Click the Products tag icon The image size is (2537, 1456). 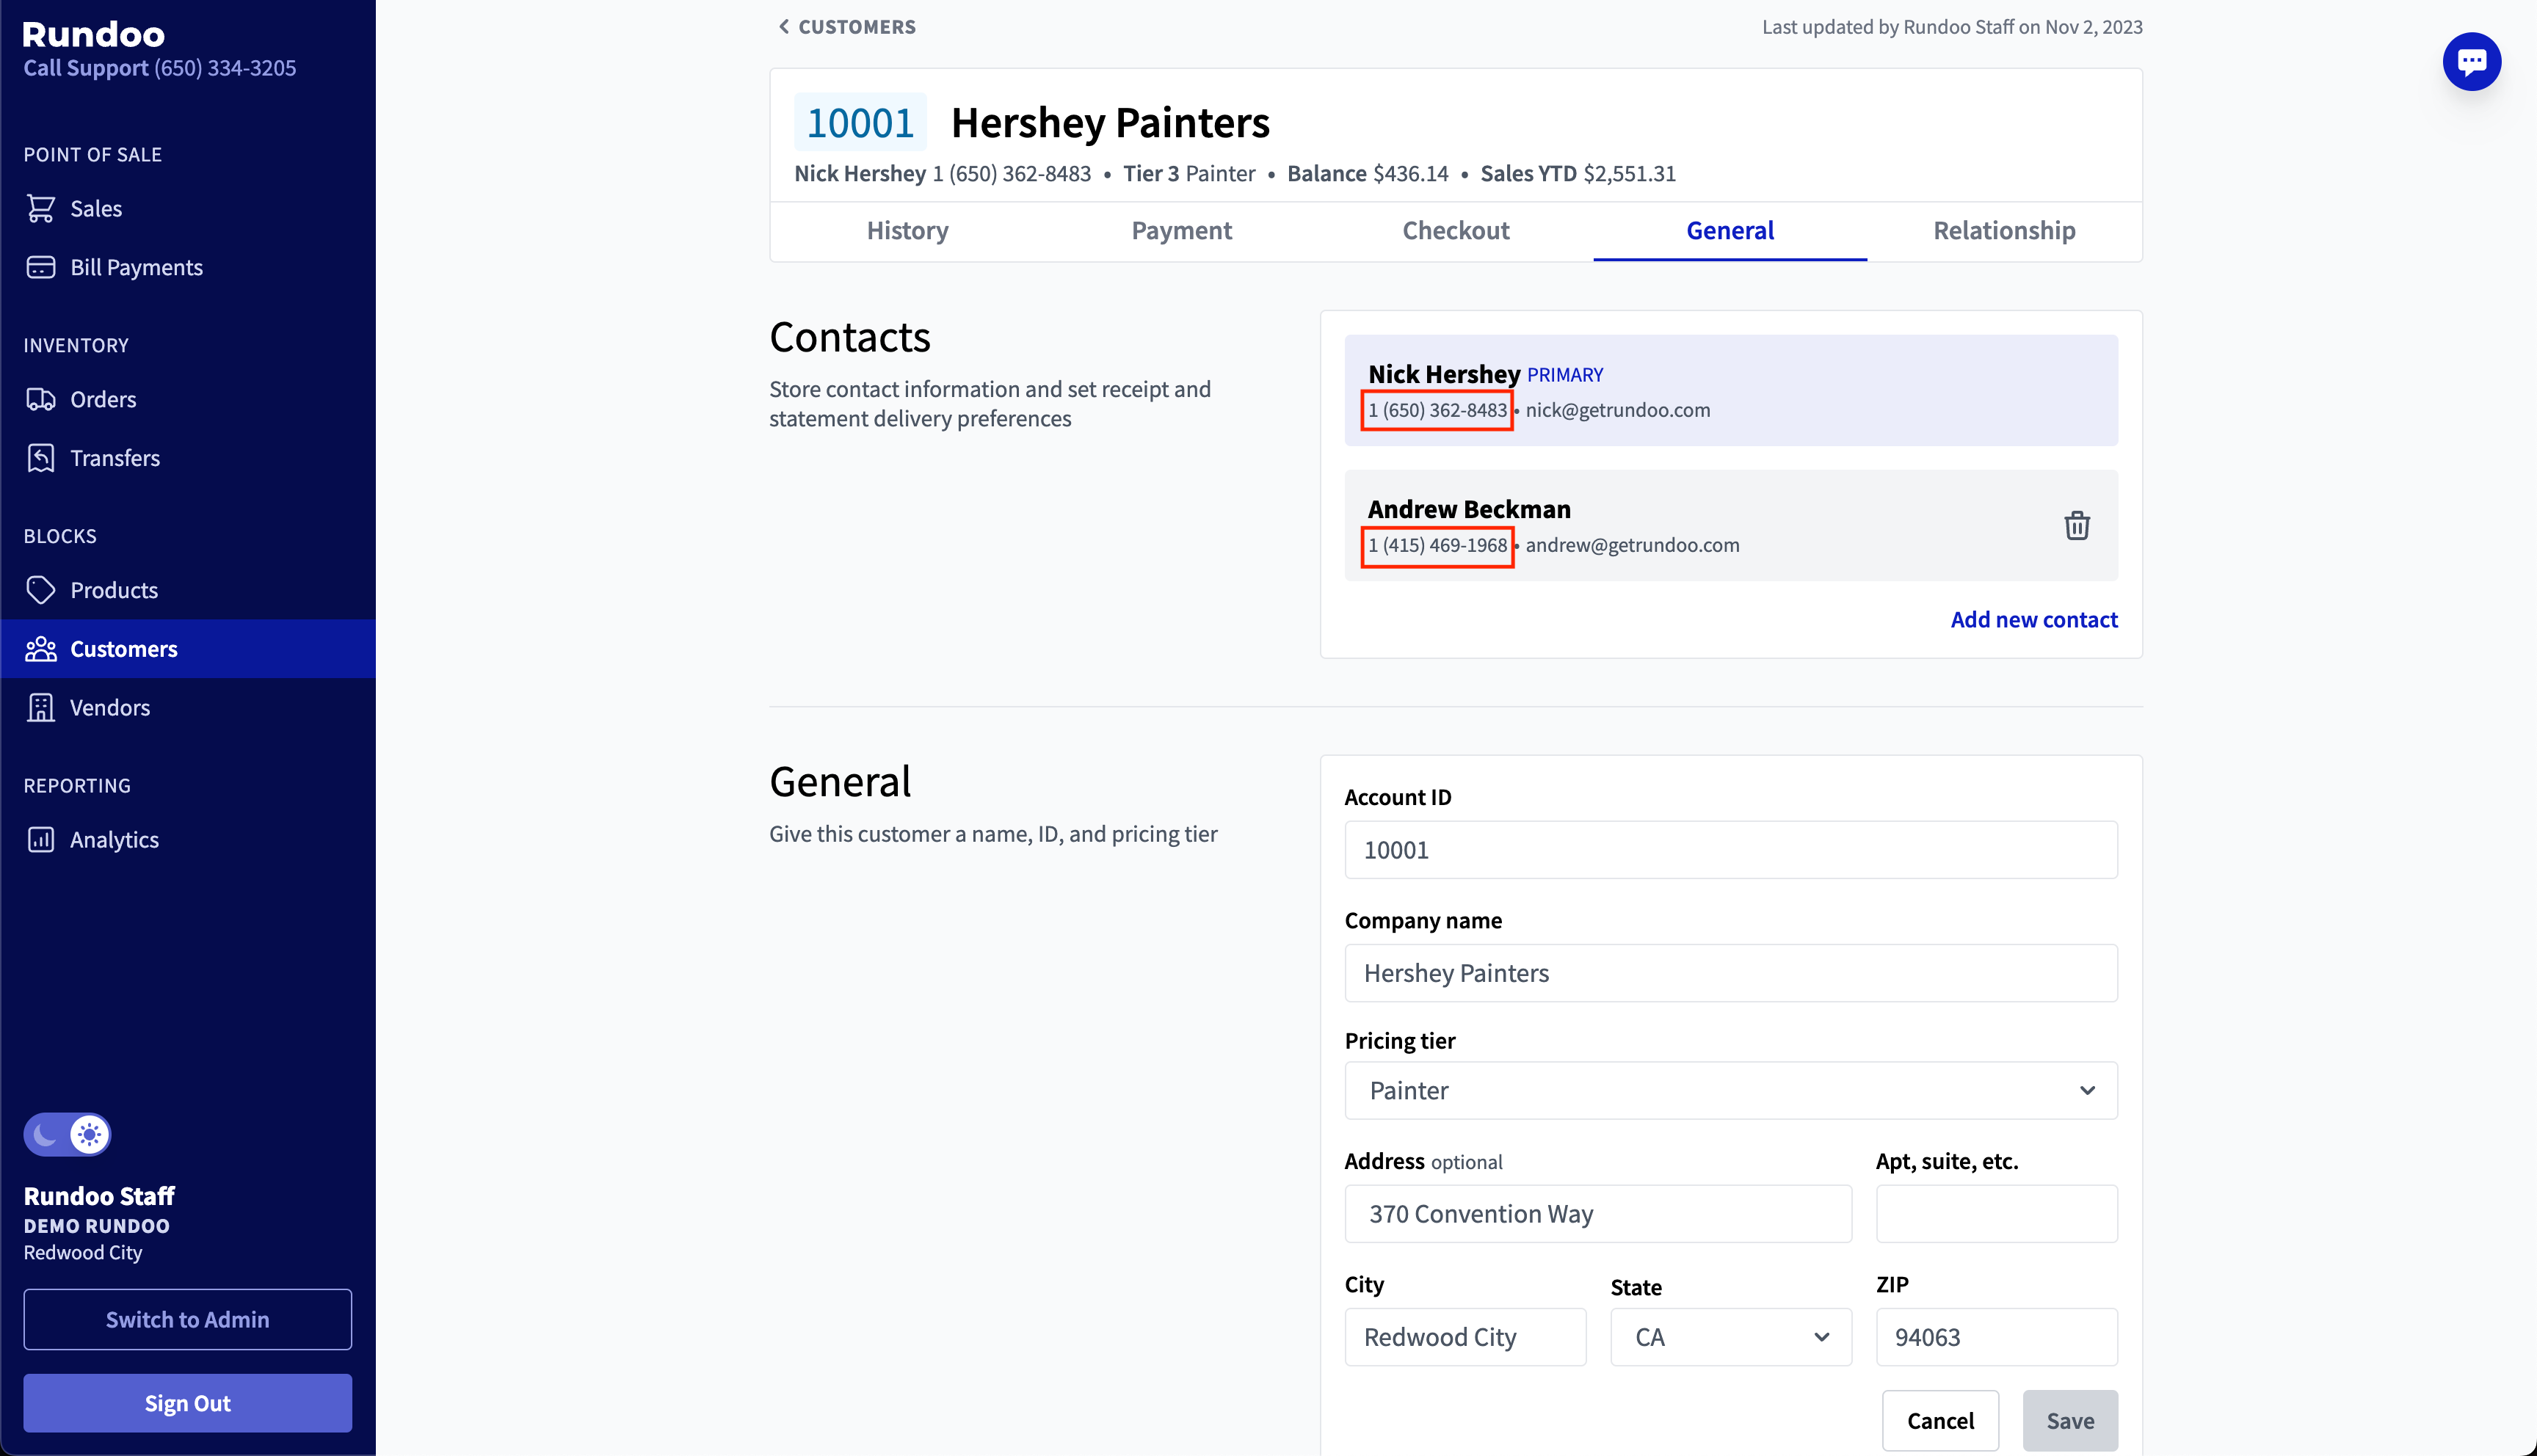(41, 590)
